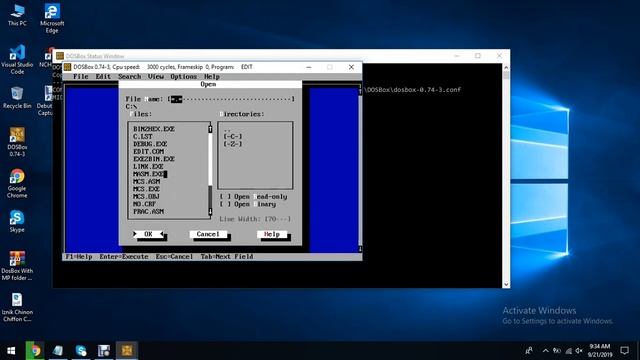Click the DOSBox window title bar icon
640x360 pixels.
tap(68, 67)
